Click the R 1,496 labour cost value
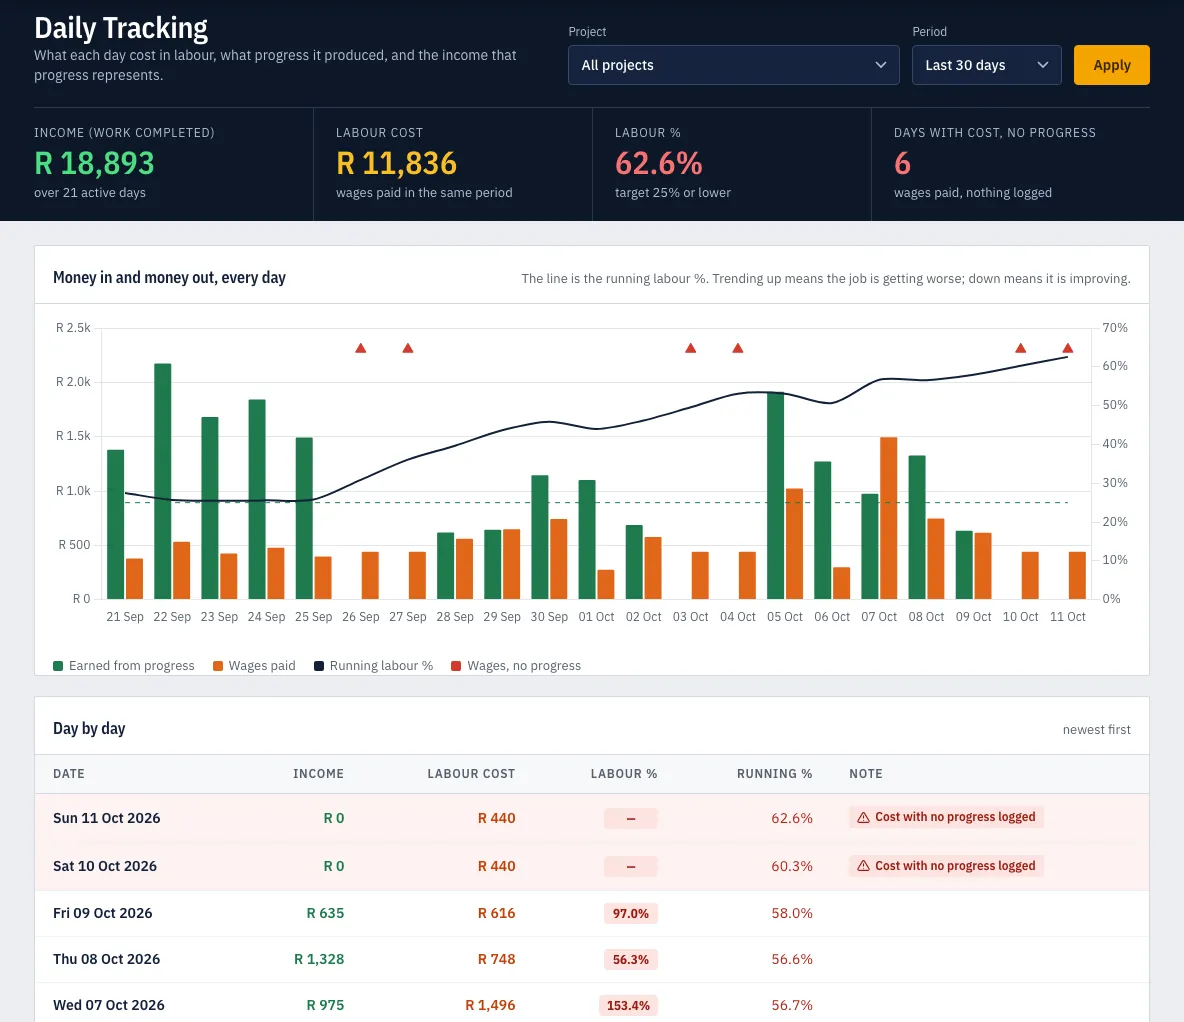 (490, 1005)
